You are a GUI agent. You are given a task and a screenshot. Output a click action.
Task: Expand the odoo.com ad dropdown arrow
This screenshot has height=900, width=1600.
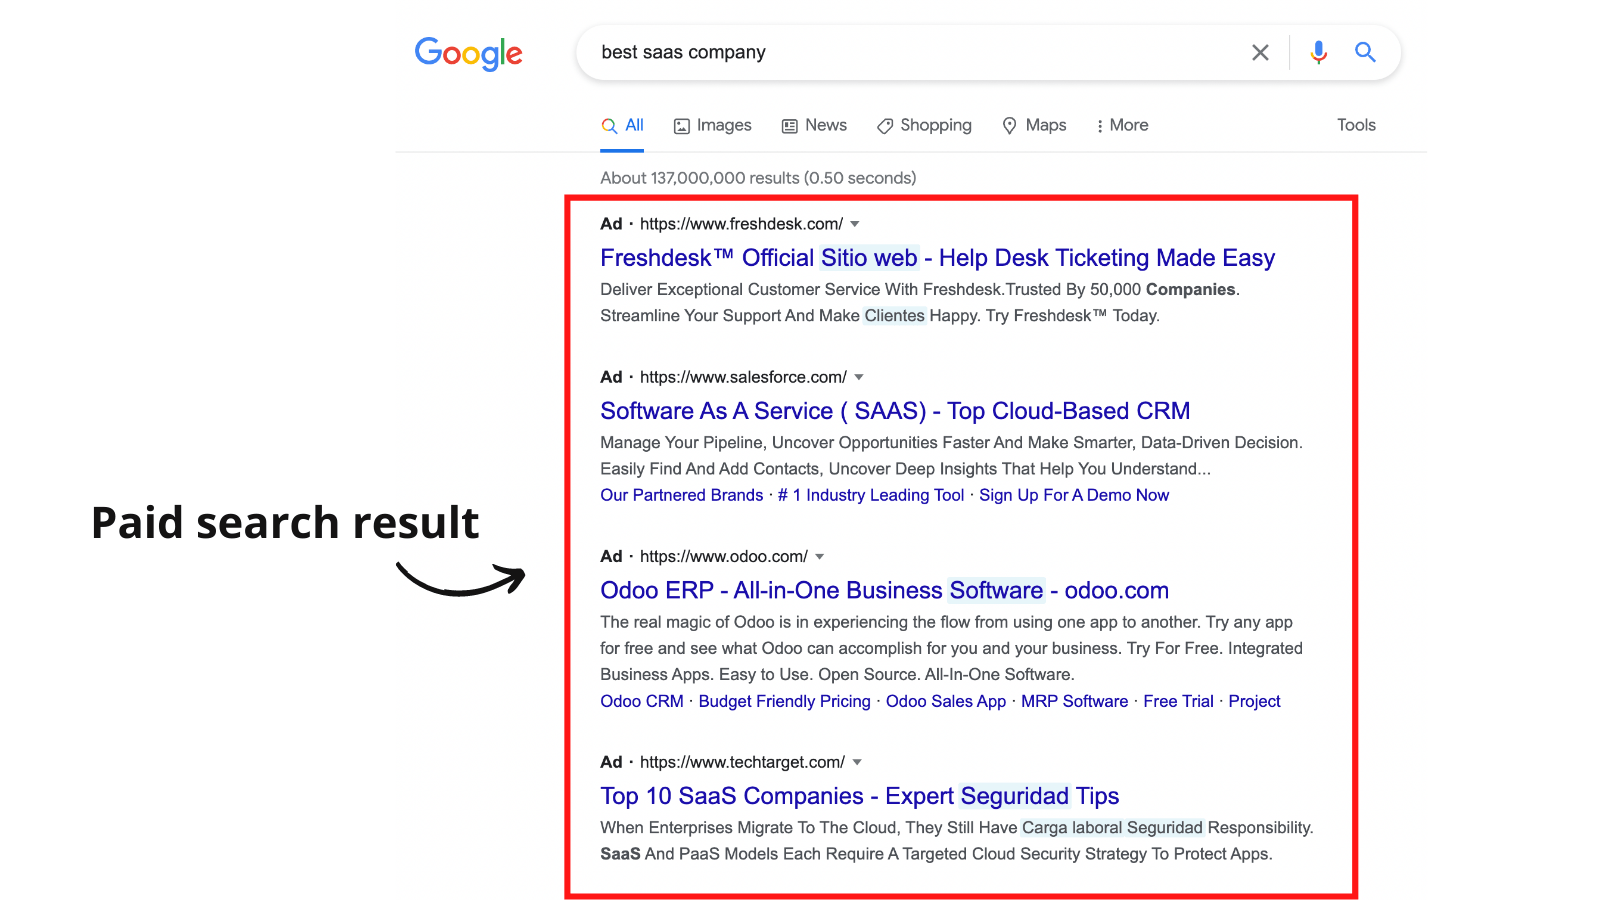820,556
